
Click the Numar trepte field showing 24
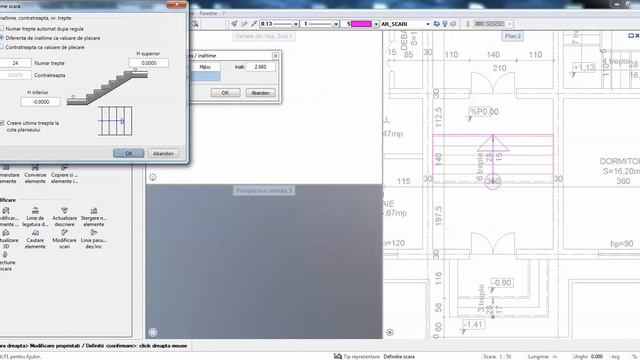[x=15, y=63]
